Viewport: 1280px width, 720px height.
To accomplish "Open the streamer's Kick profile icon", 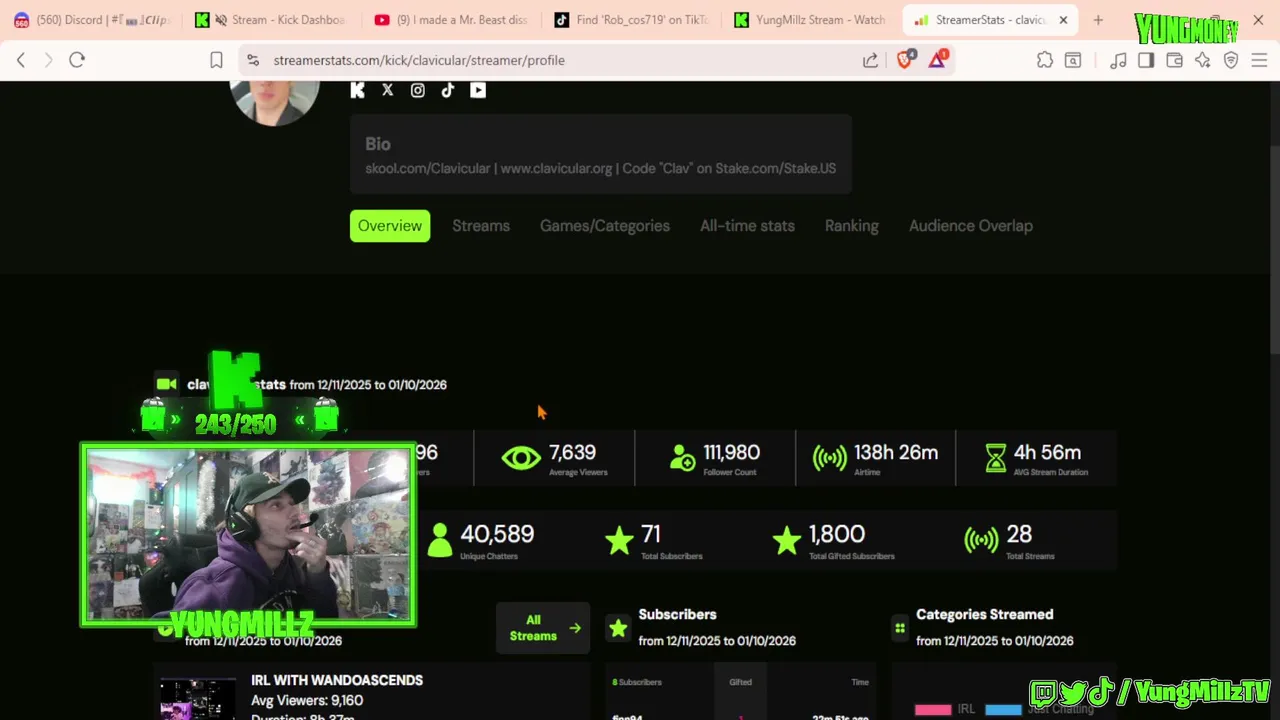I will pos(358,90).
